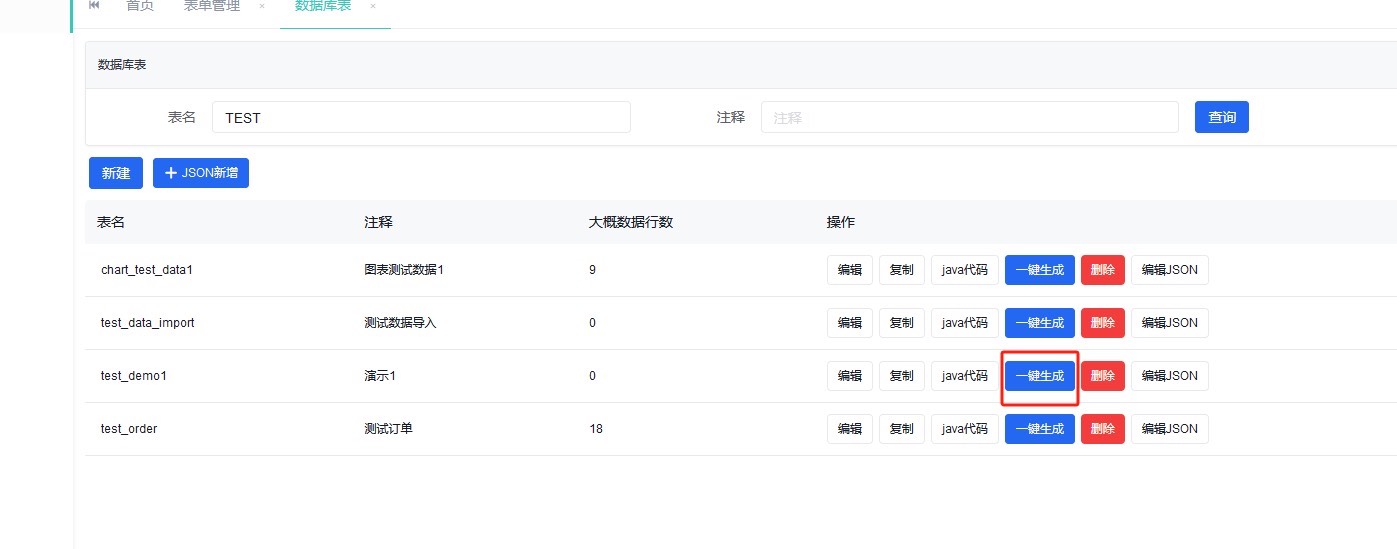Click the 新建 button
Viewport: 1397px width, 549px height.
pos(116,173)
